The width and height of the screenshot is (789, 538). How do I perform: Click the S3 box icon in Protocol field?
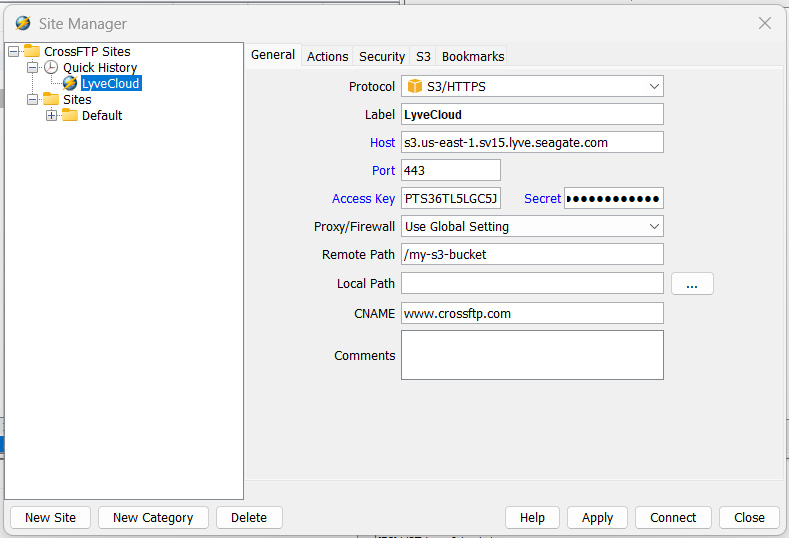coord(414,87)
